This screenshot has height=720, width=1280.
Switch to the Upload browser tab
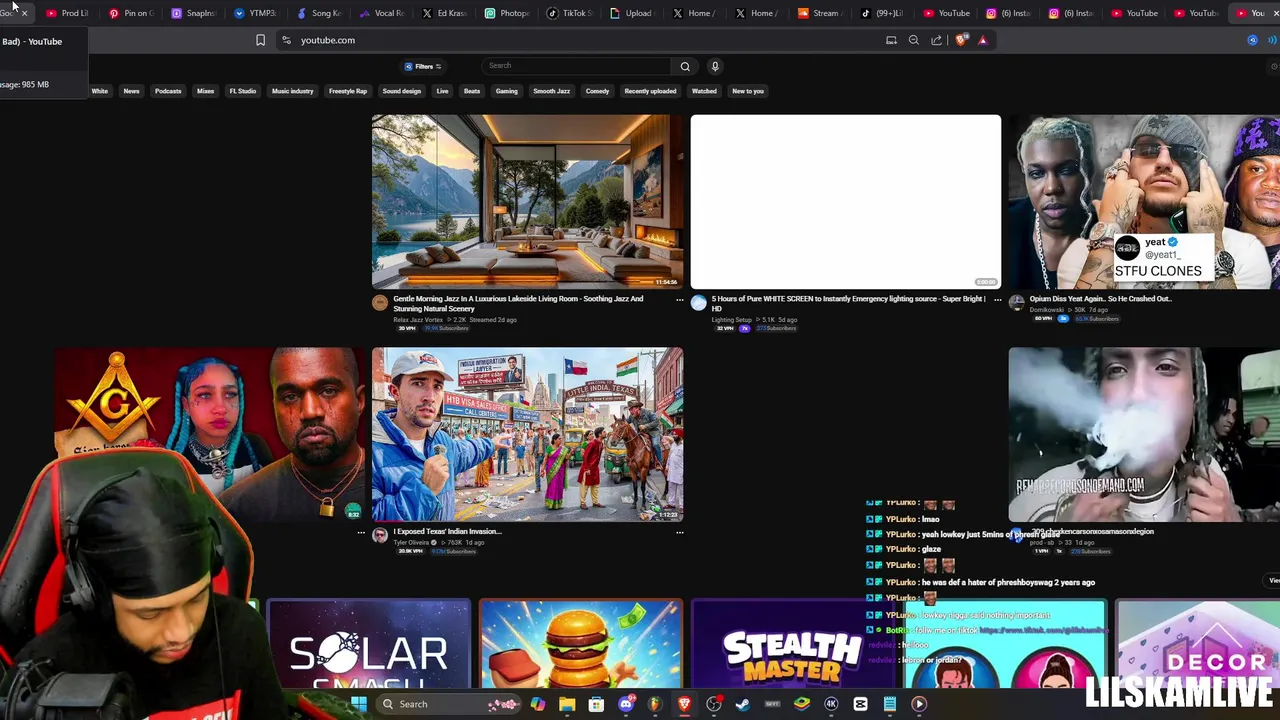[631, 13]
